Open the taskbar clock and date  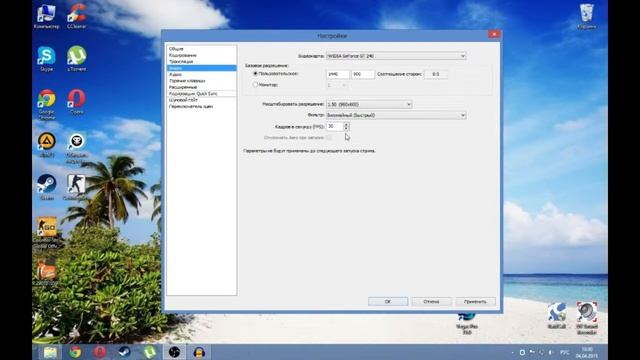587,353
